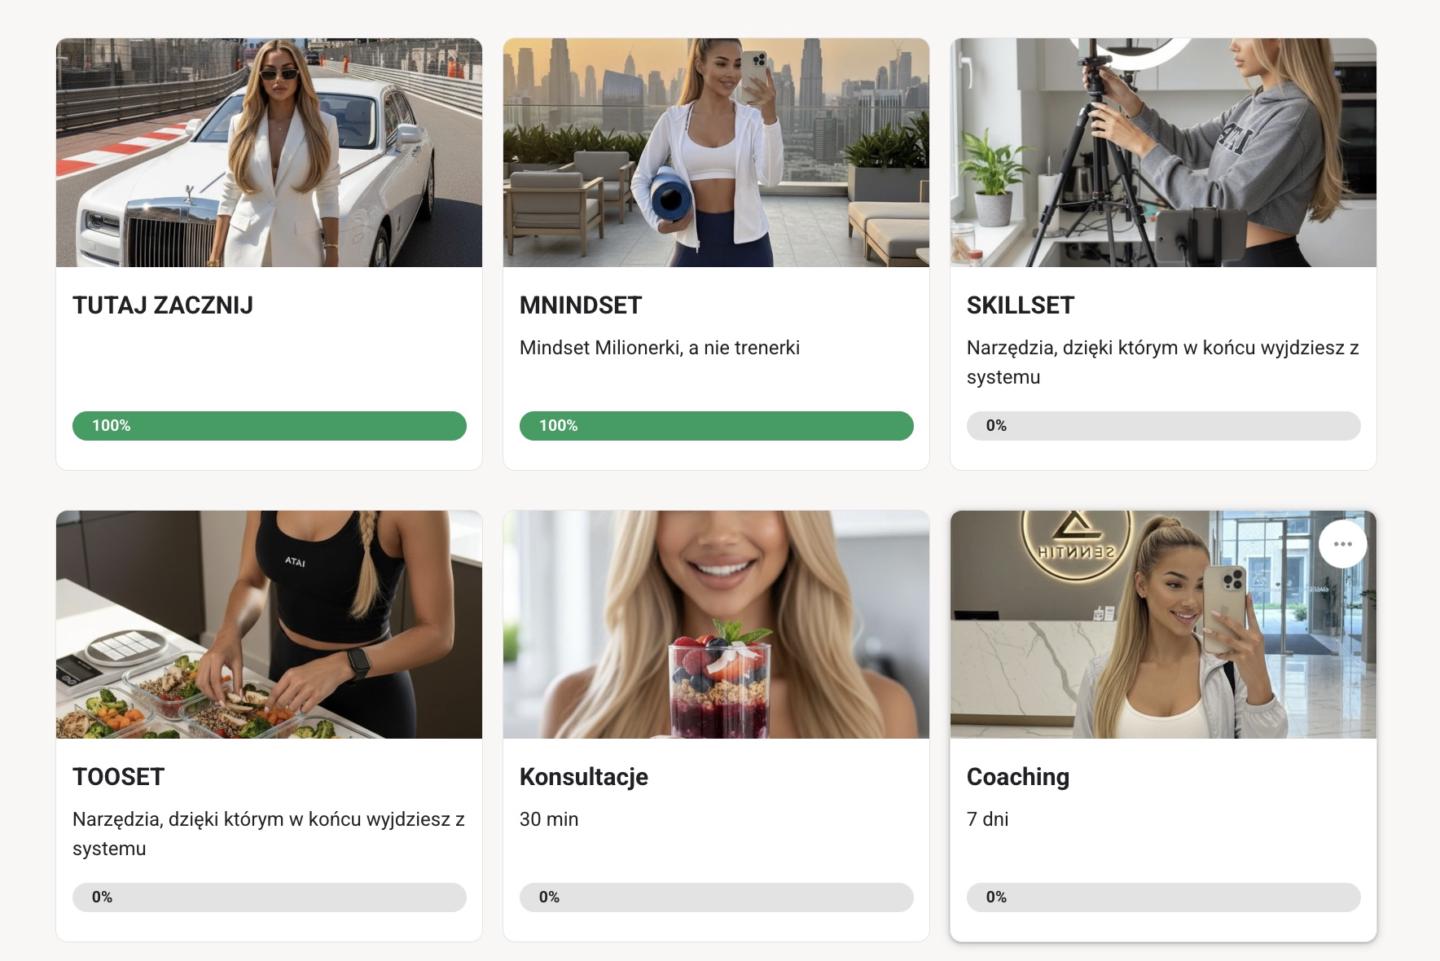Click the TOOSET heading
The image size is (1440, 961).
[x=118, y=777]
